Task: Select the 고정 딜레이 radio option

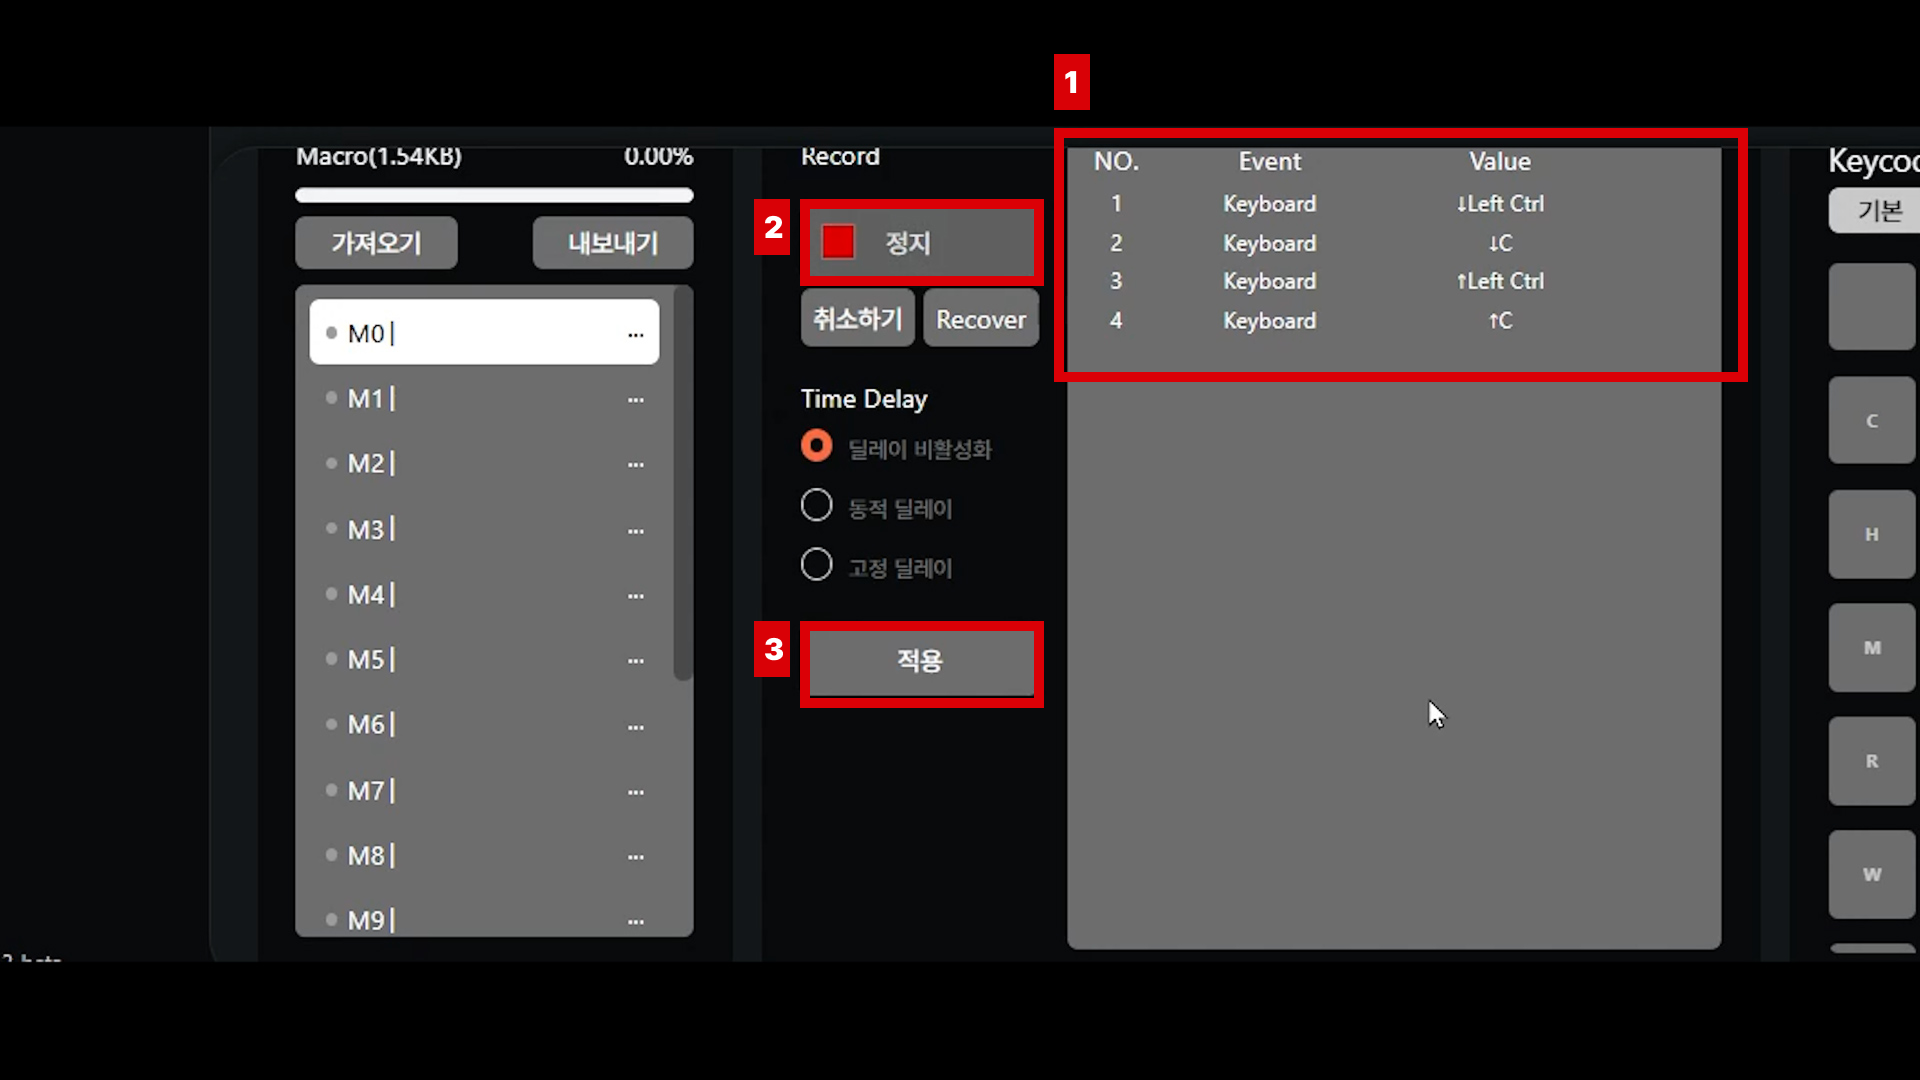Action: 817,565
